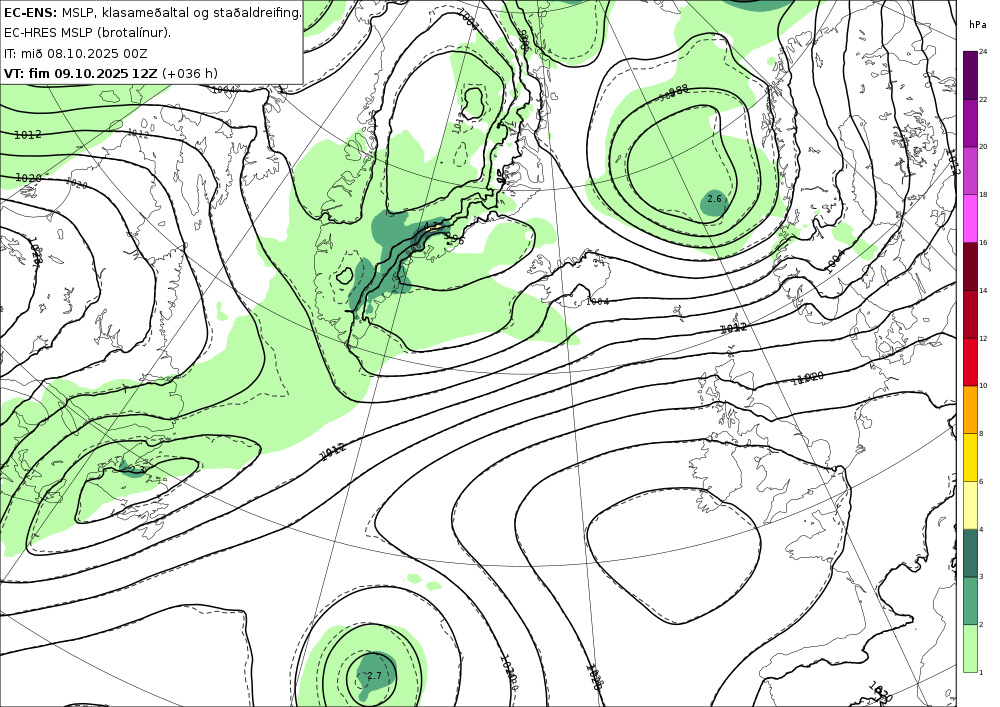This screenshot has width=1000, height=707.
Task: Click the orange 8–10 hPa legend swatch
Action: click(970, 410)
